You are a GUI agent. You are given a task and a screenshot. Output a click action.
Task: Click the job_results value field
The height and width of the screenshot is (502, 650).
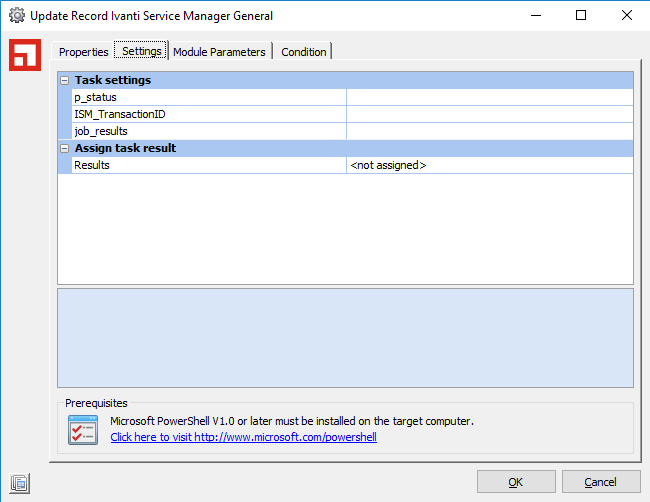click(x=490, y=131)
